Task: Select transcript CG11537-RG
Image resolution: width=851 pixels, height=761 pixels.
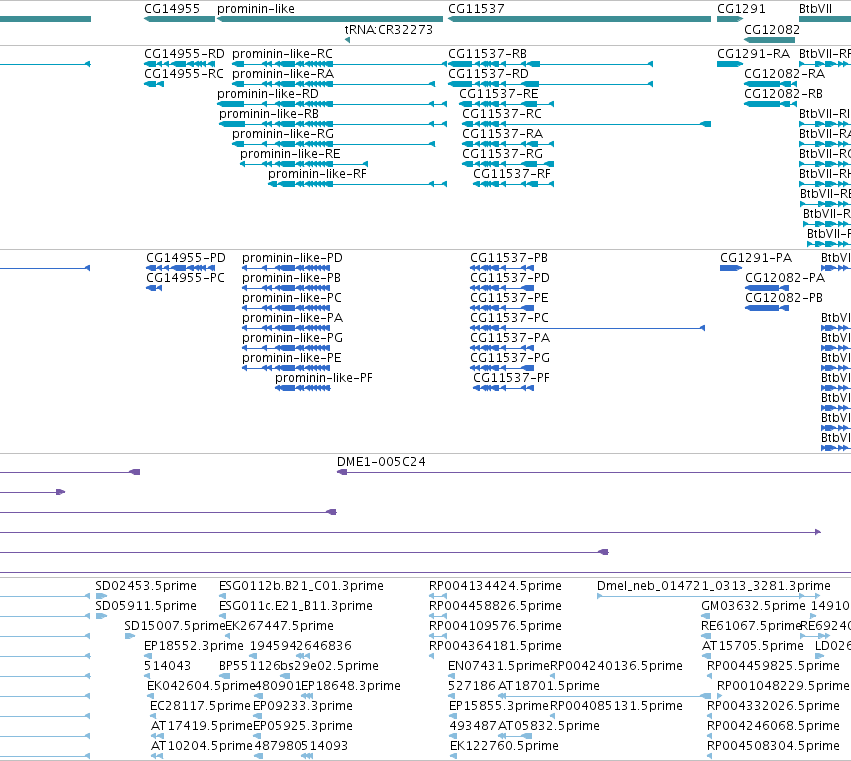Action: coord(508,164)
